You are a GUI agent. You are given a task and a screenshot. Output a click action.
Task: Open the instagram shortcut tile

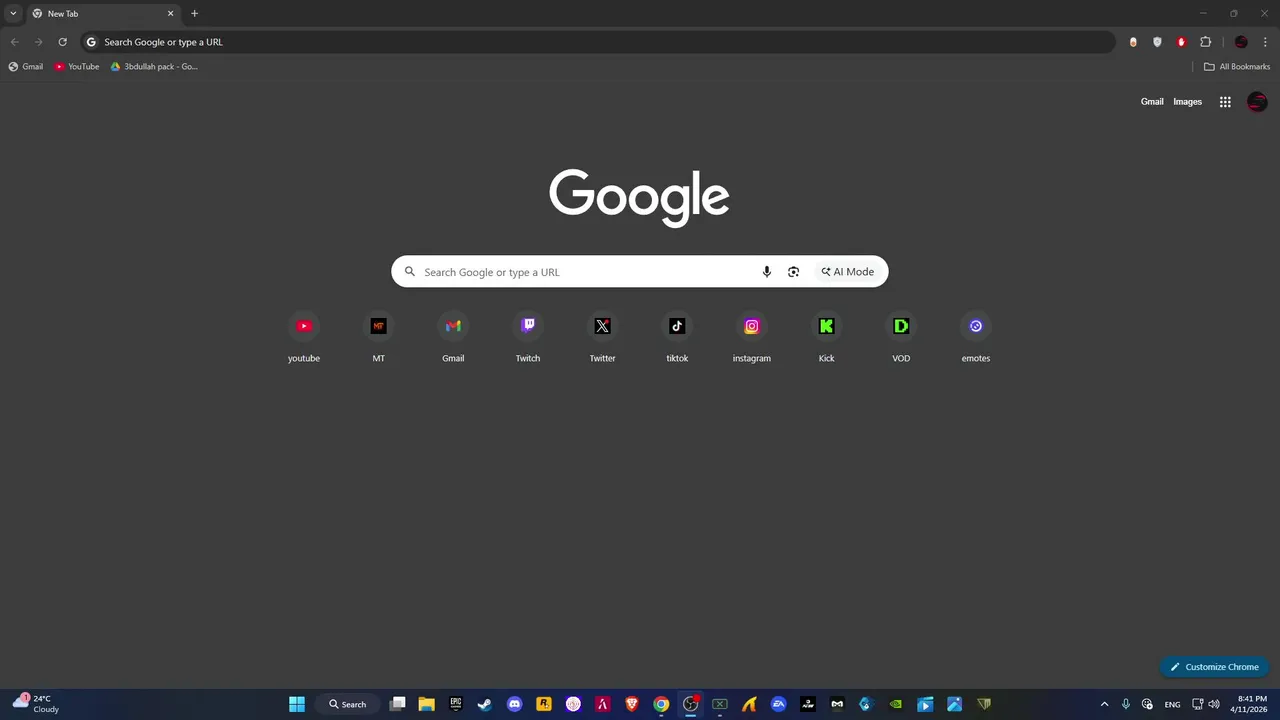752,338
